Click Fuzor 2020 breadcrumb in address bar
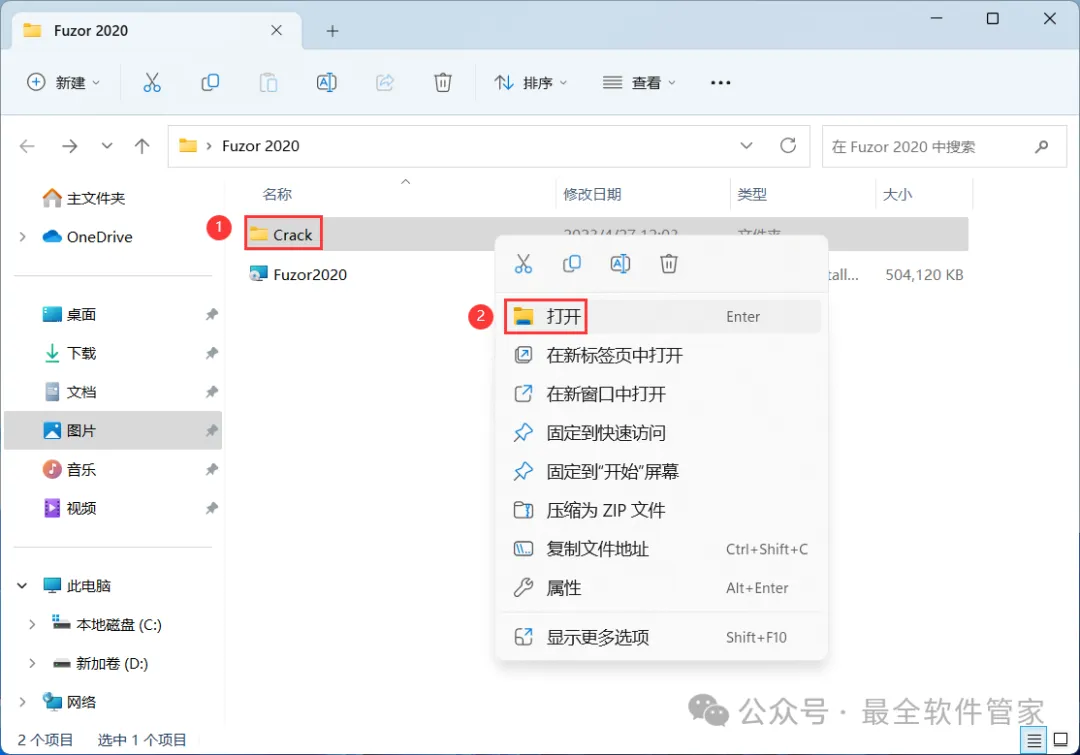Screen dimensions: 1080x755 pos(260,146)
